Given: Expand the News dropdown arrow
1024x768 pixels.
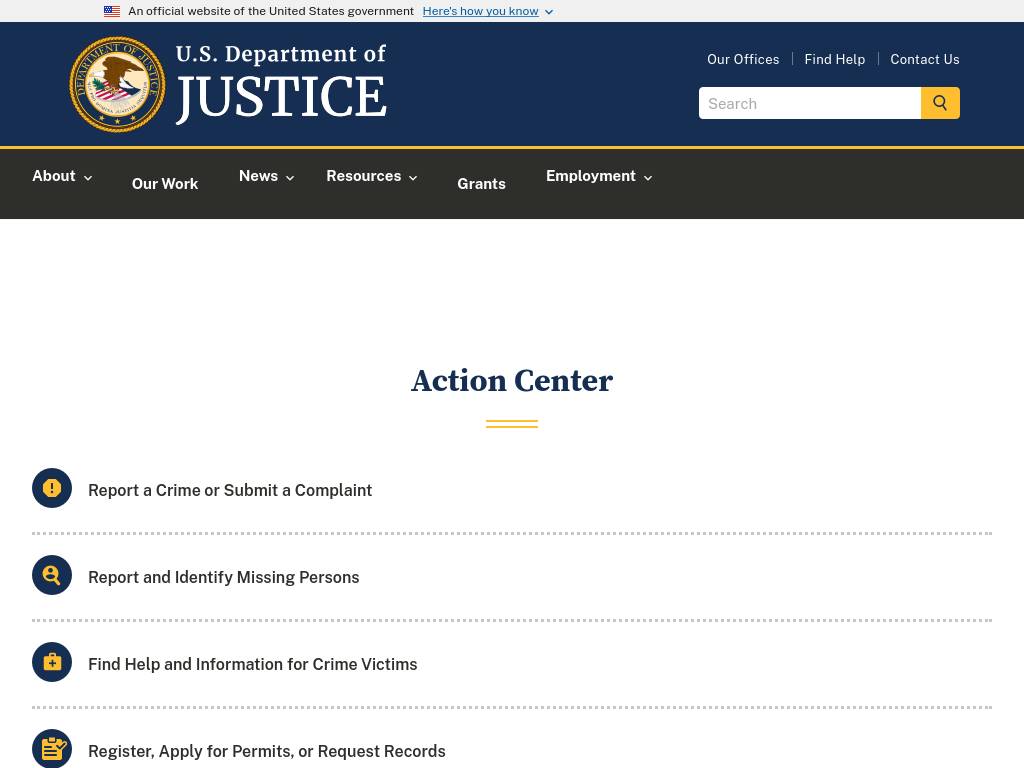Looking at the screenshot, I should (x=290, y=178).
